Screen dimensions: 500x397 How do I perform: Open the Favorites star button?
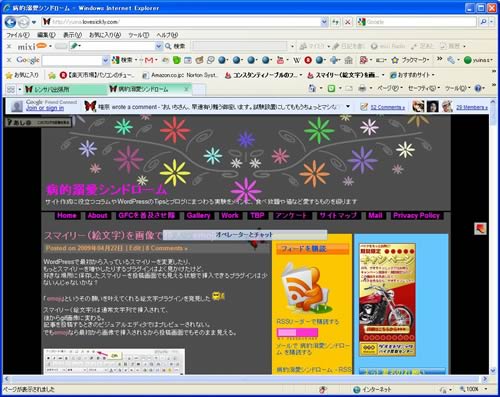(x=22, y=75)
